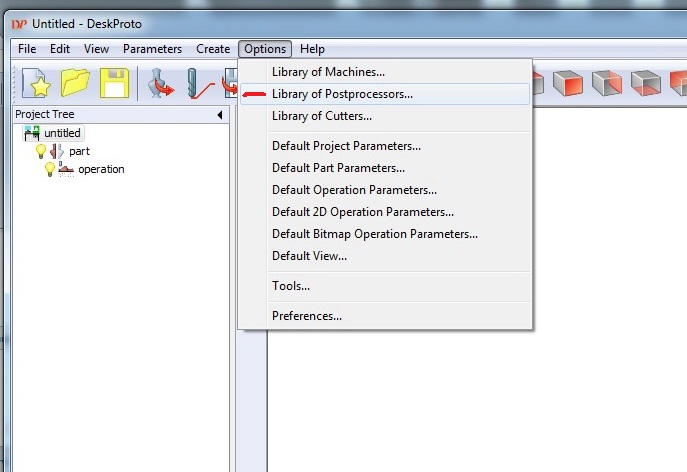This screenshot has height=472, width=687.
Task: Choose Library of Machines from Options menu
Action: coord(328,72)
